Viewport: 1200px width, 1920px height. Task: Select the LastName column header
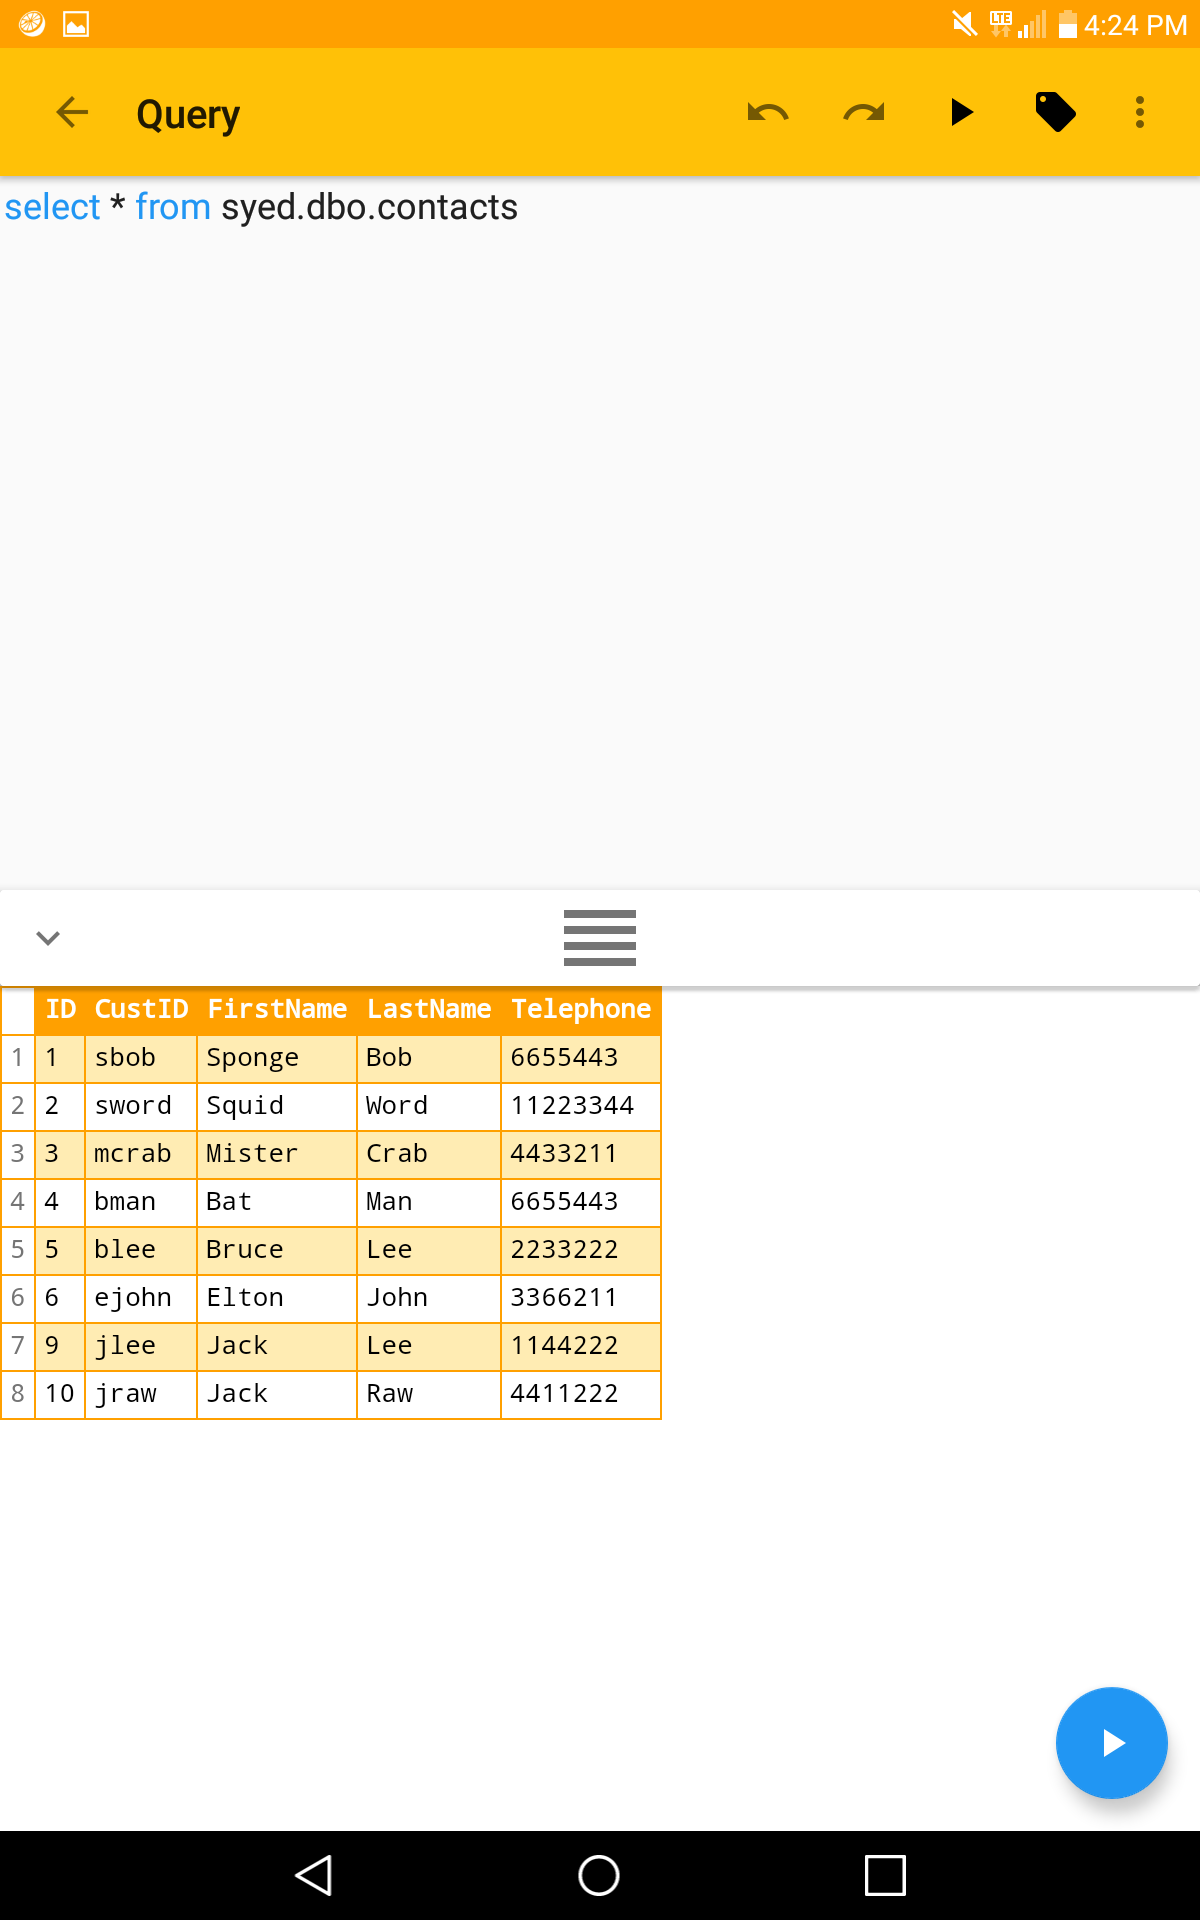[429, 1010]
